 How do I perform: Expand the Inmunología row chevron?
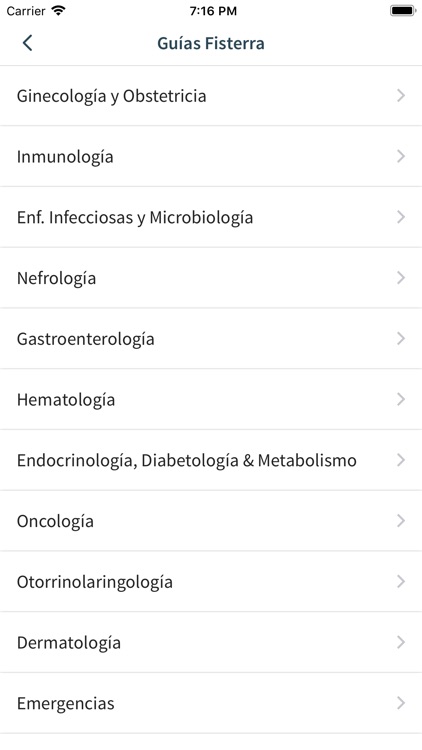(x=401, y=156)
